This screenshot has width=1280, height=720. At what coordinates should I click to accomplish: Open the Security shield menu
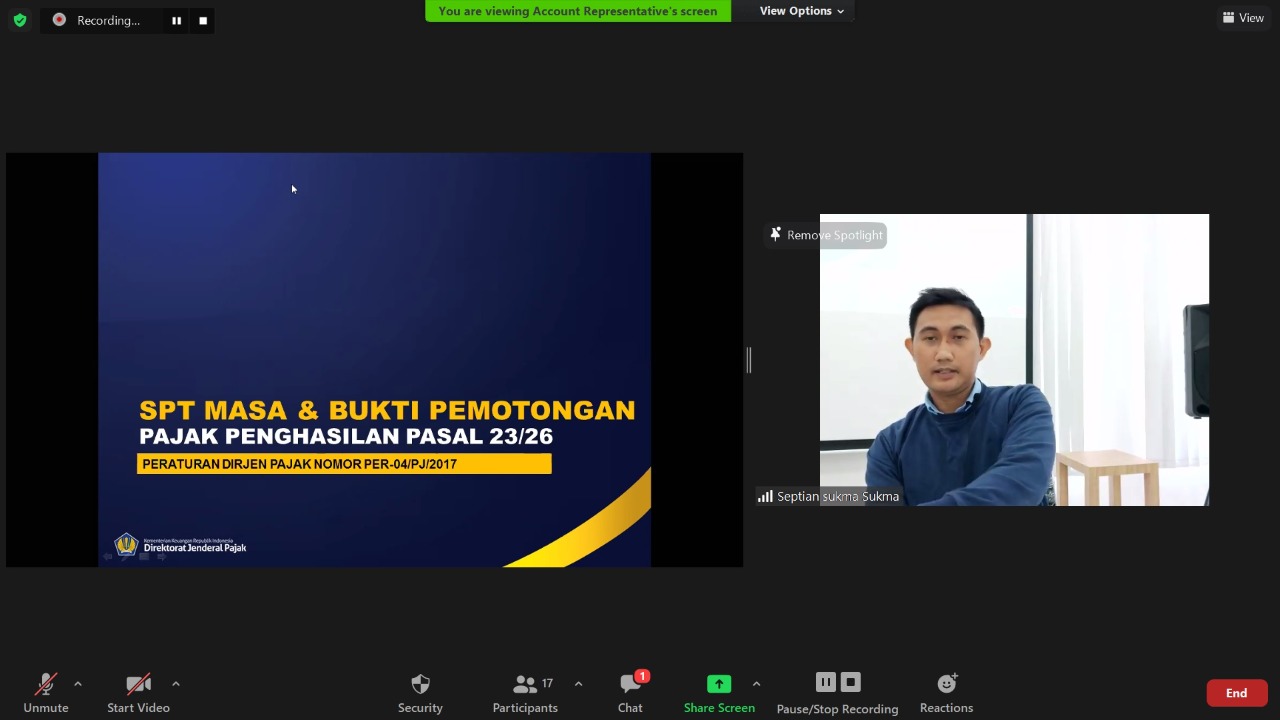pos(420,692)
